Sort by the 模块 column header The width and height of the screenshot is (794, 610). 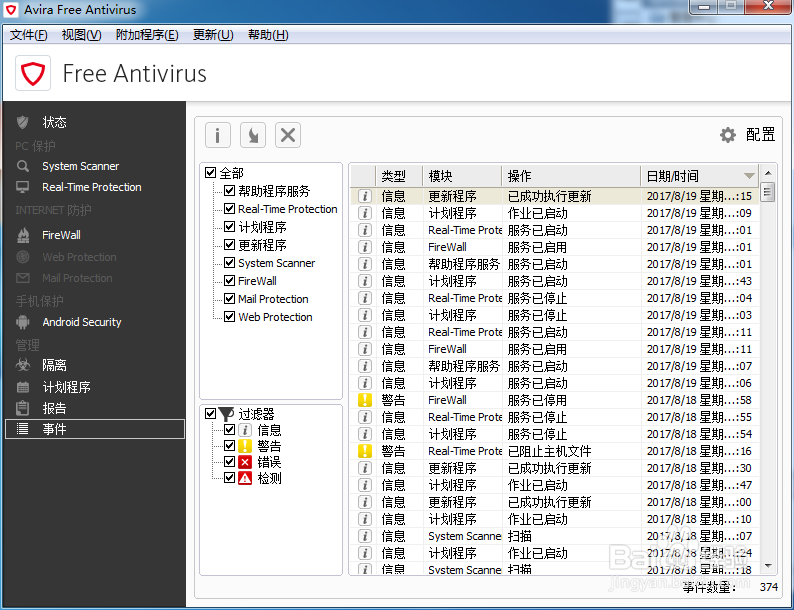click(462, 176)
